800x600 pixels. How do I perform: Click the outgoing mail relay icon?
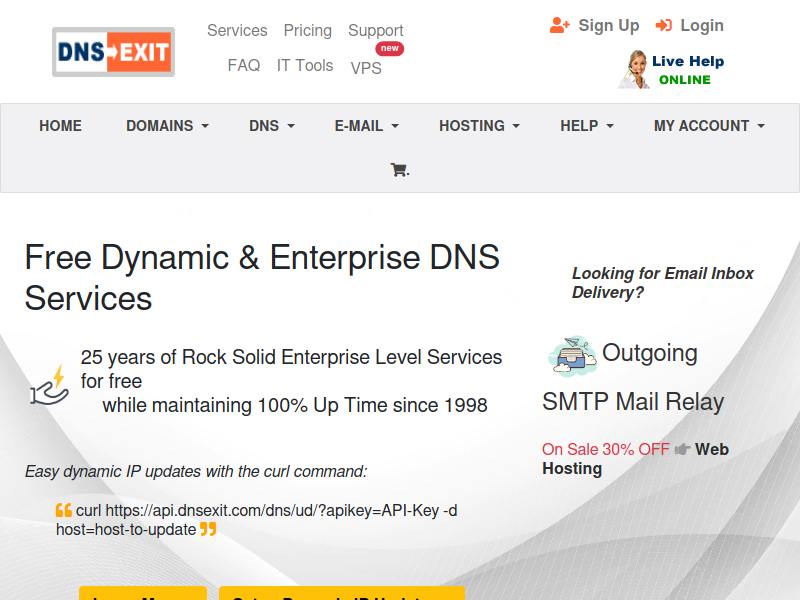(572, 356)
